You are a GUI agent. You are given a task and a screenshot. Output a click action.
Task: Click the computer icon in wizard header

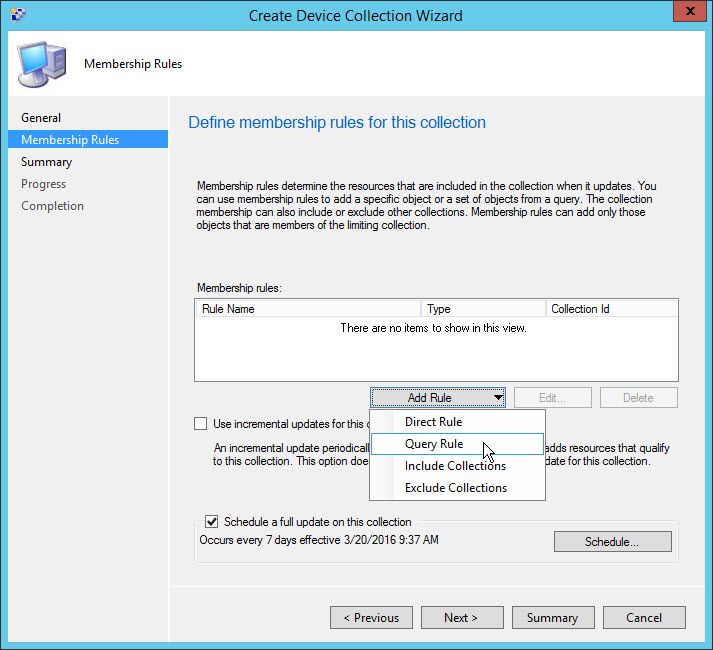click(42, 64)
